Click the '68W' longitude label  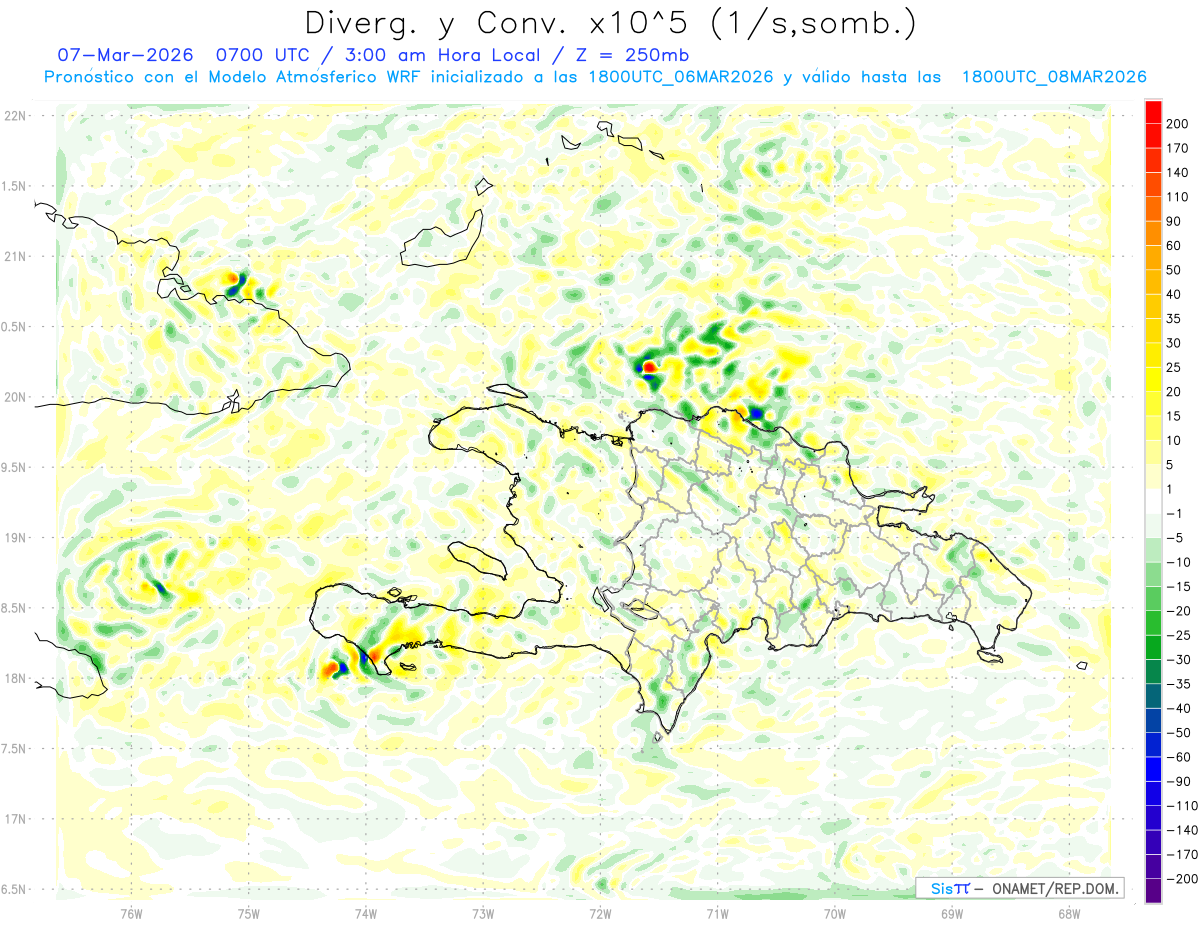point(1069,914)
